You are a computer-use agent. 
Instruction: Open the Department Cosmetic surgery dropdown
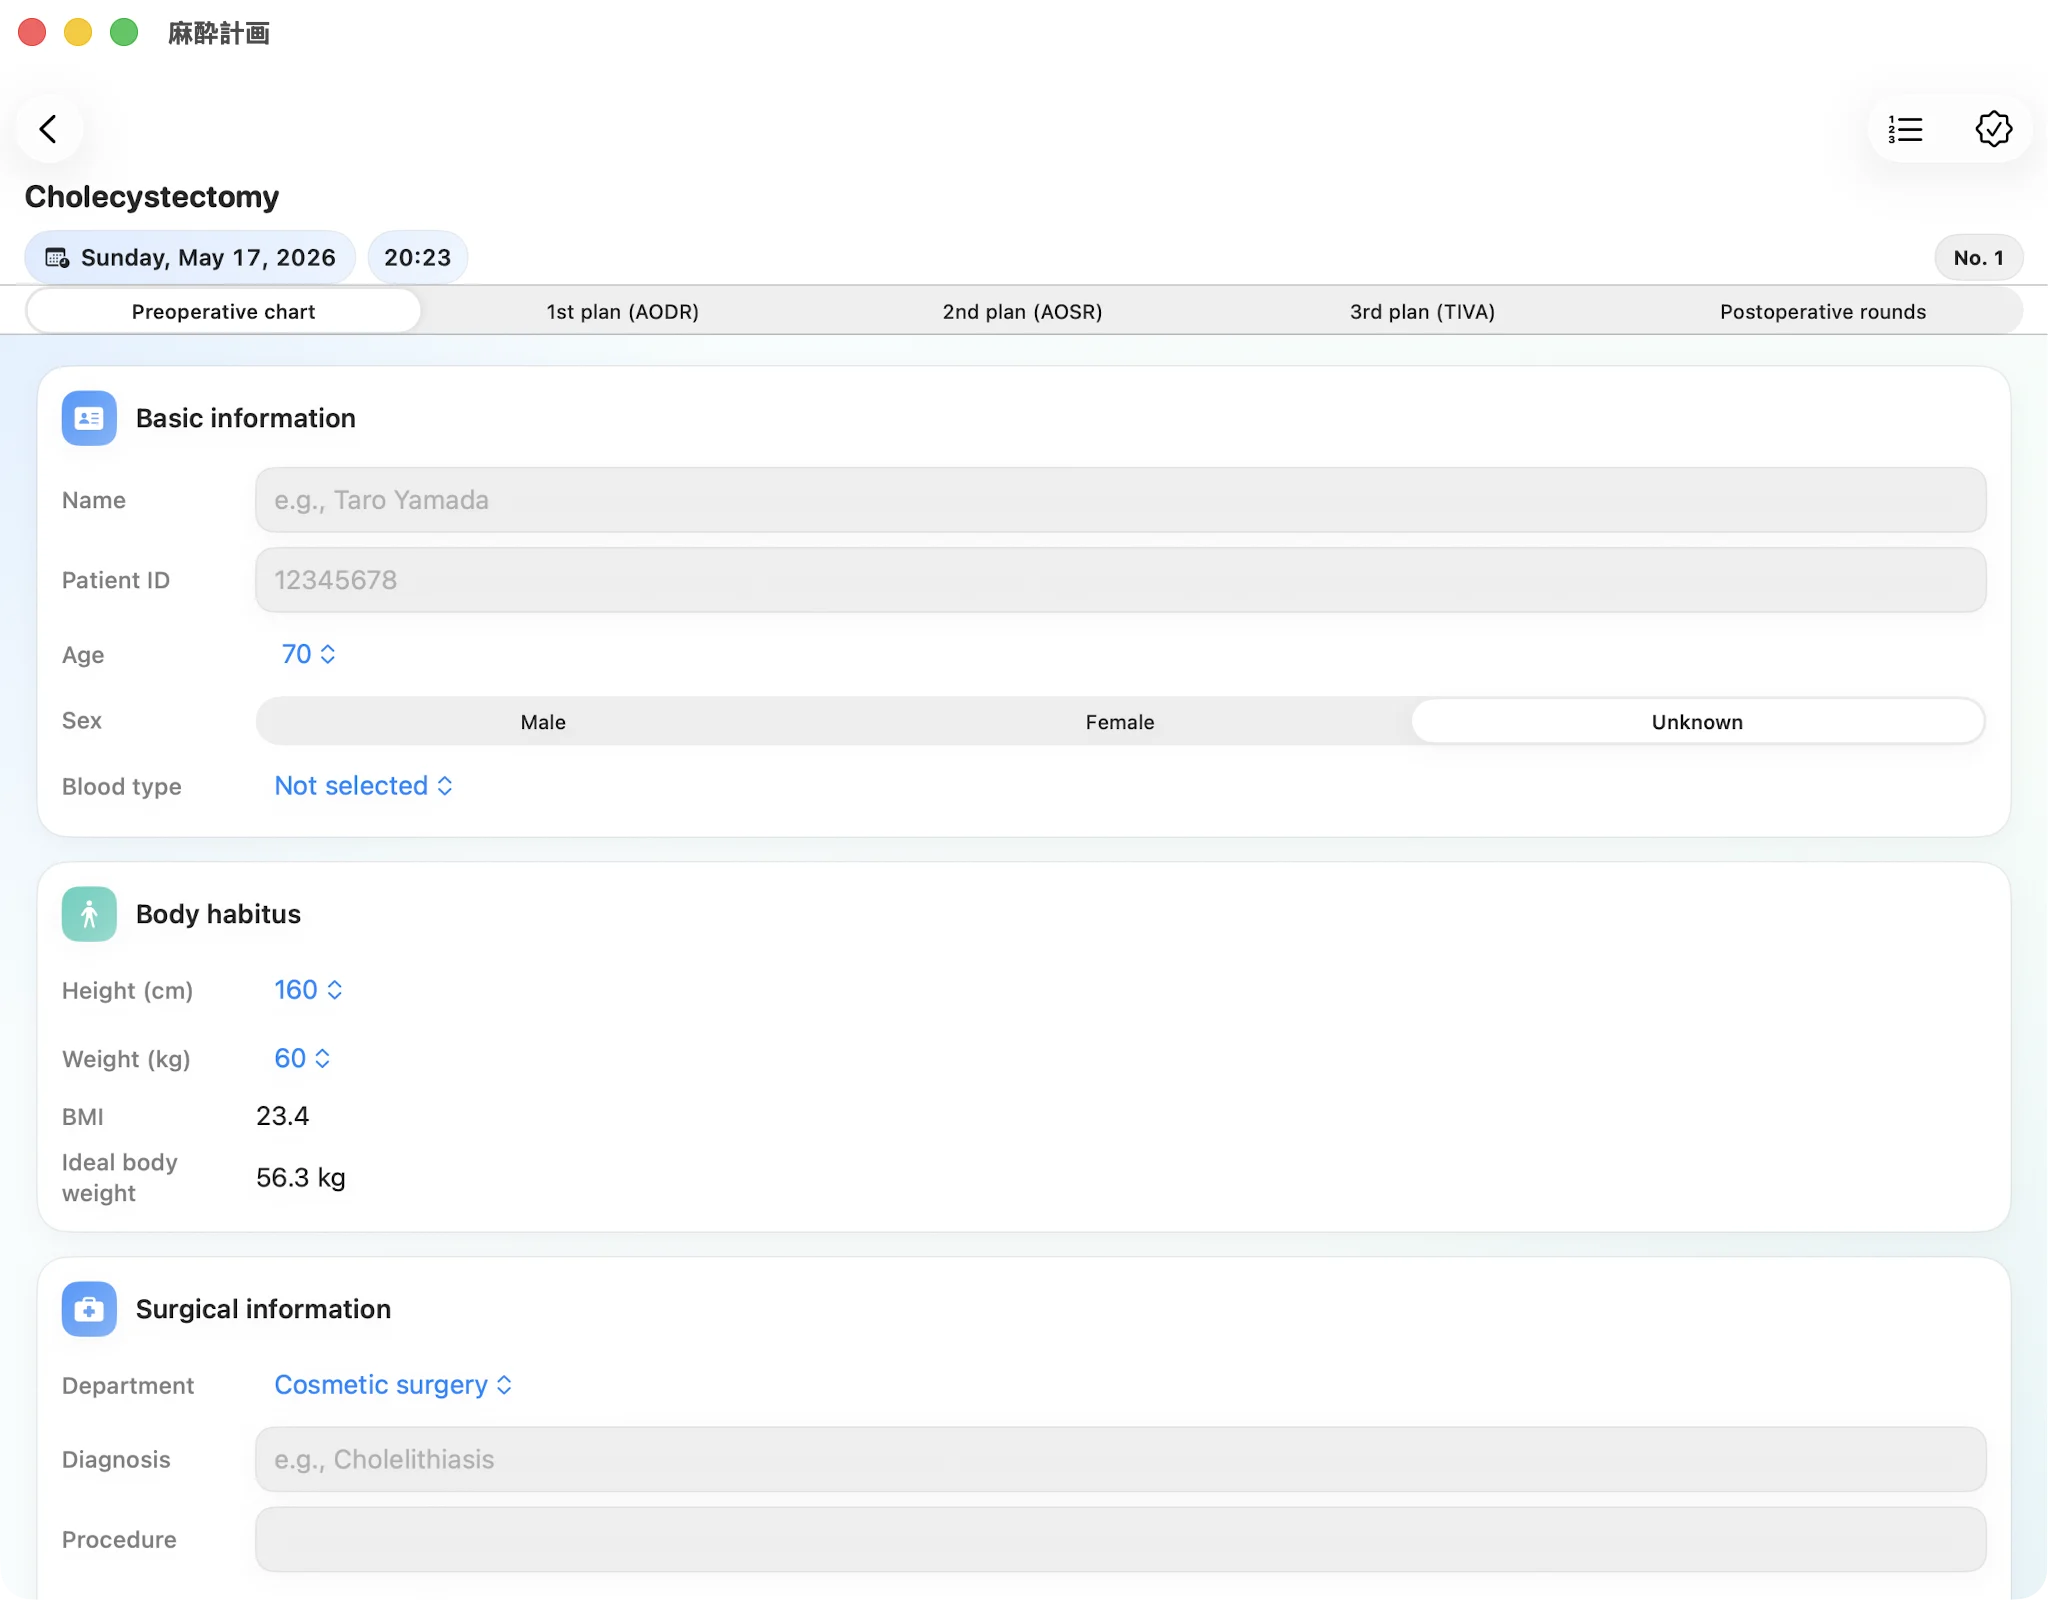(x=393, y=1385)
